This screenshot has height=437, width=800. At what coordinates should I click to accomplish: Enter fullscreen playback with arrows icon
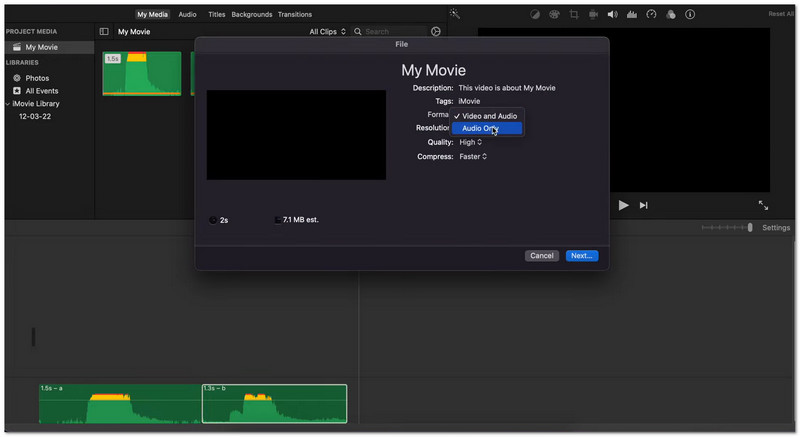(x=763, y=205)
